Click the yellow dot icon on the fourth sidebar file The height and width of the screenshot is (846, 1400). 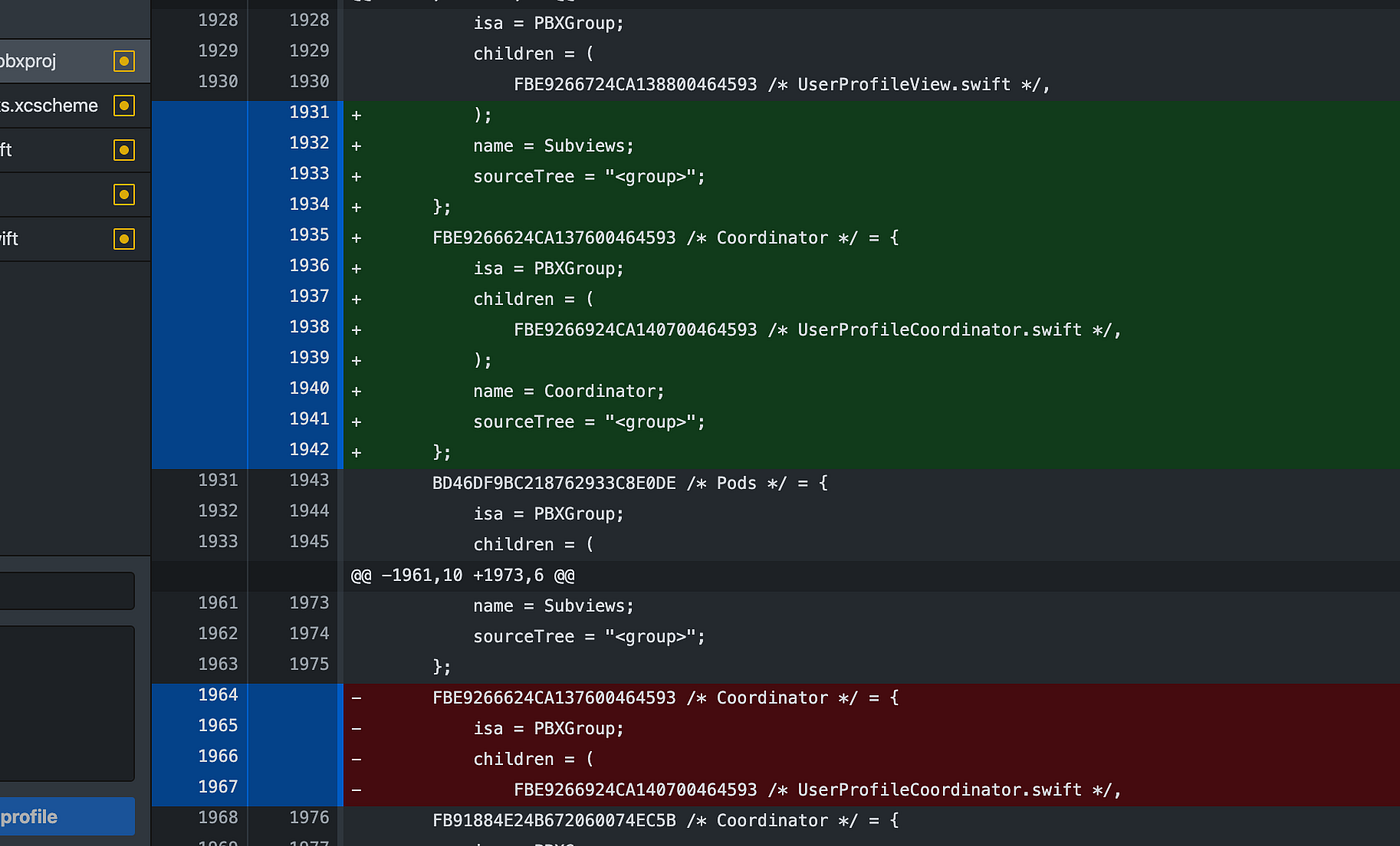tap(123, 194)
